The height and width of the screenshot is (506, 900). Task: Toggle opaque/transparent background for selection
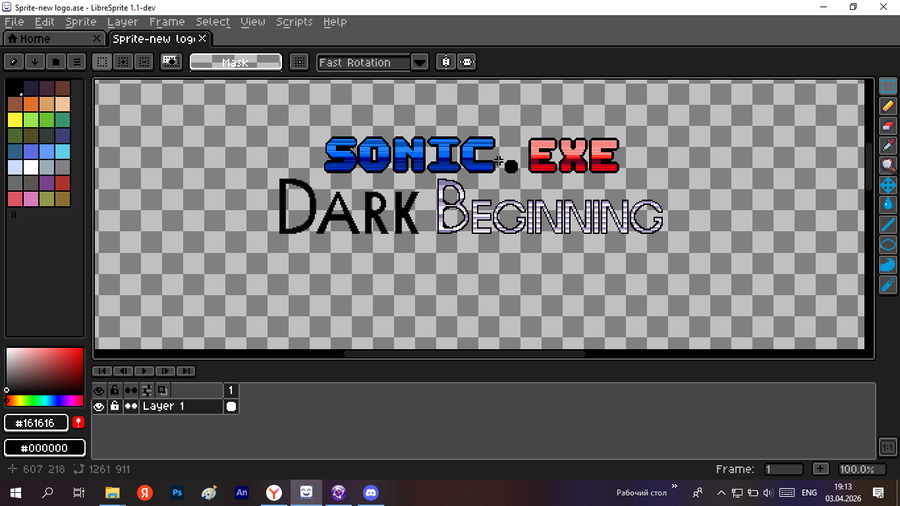point(171,62)
